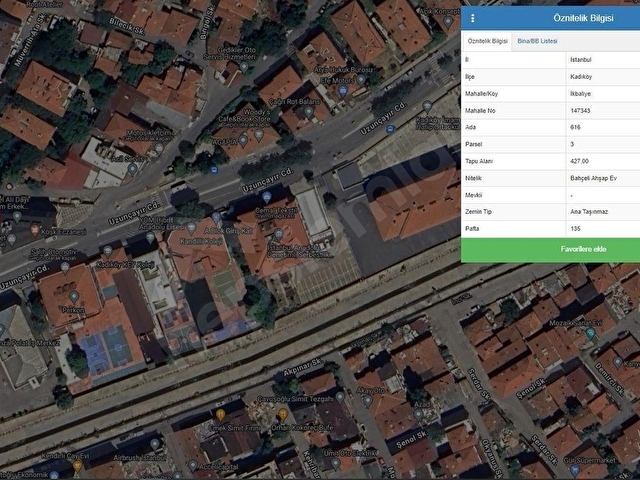Click the bus stop icon below AGAPIA
This screenshot has width=640, height=480.
pyautogui.click(x=214, y=170)
